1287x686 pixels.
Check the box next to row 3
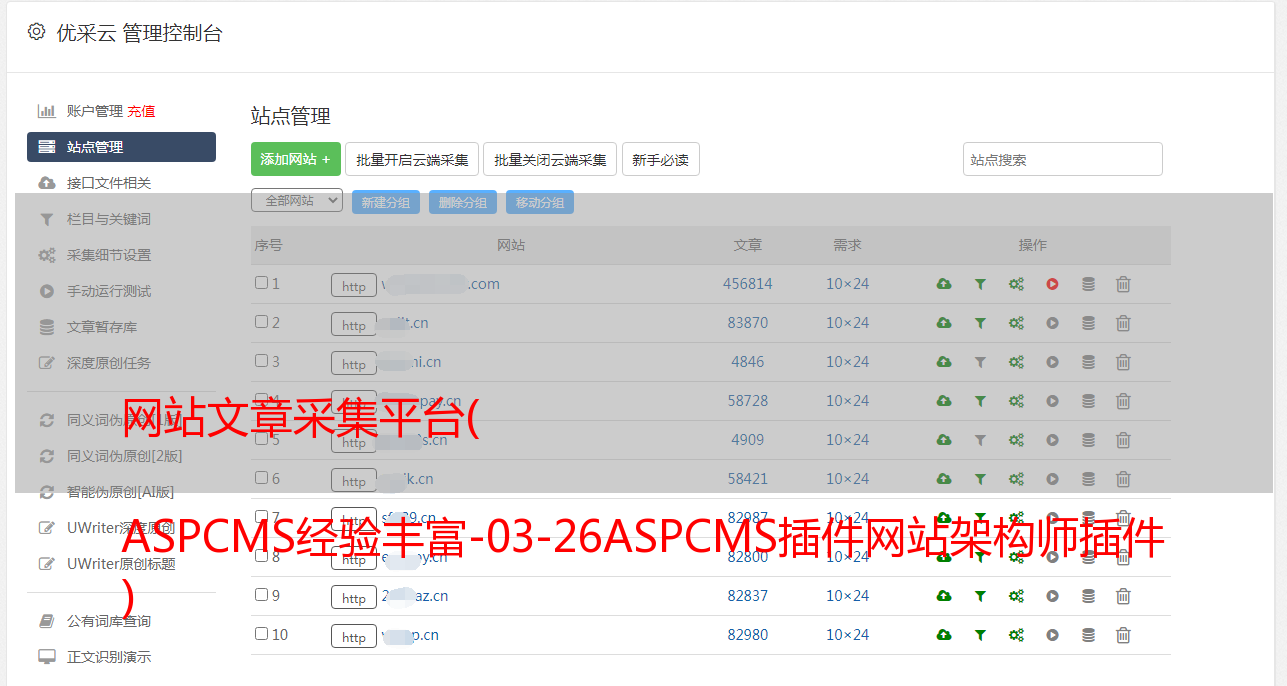(x=261, y=361)
